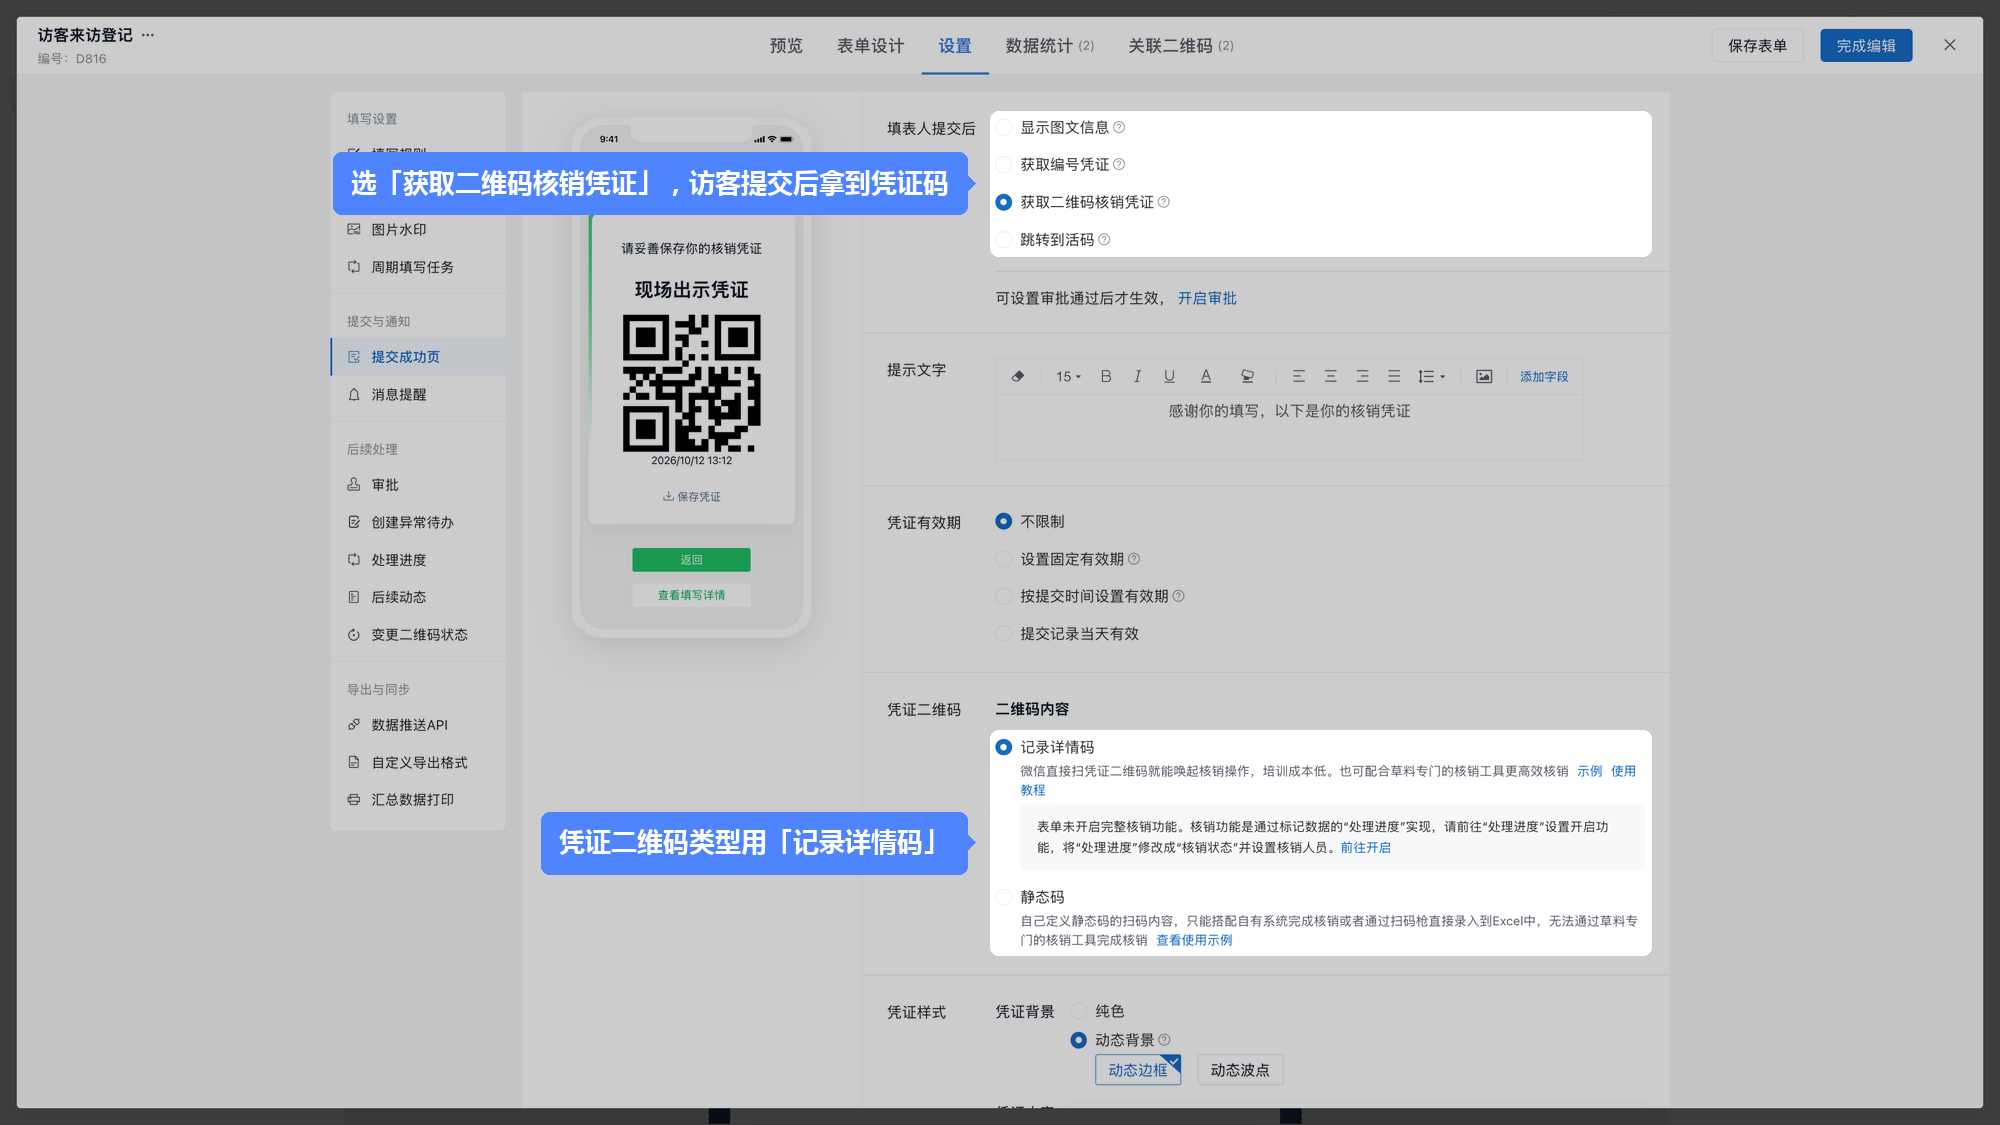The image size is (2000, 1125).
Task: Click the 后续动态 icon in sidebar
Action: point(354,597)
